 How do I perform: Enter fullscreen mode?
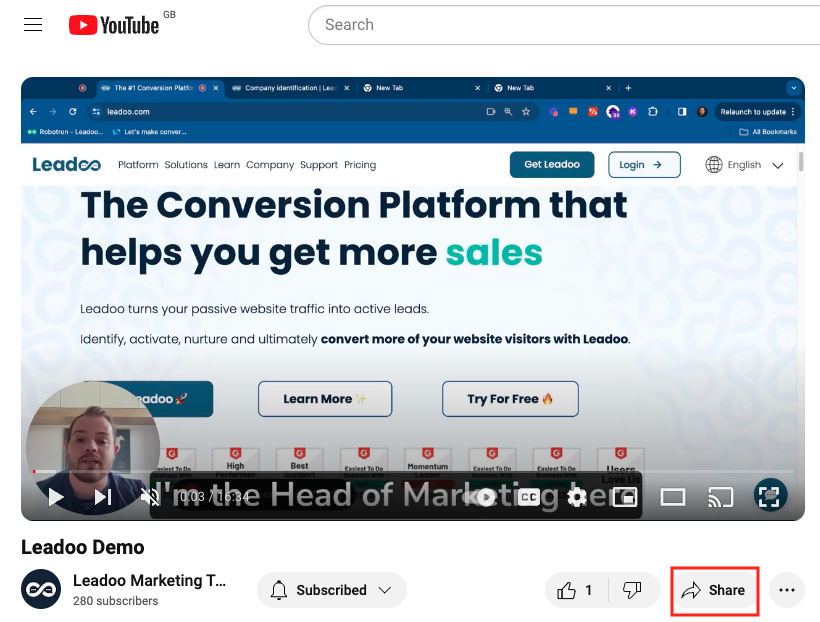pyautogui.click(x=769, y=495)
